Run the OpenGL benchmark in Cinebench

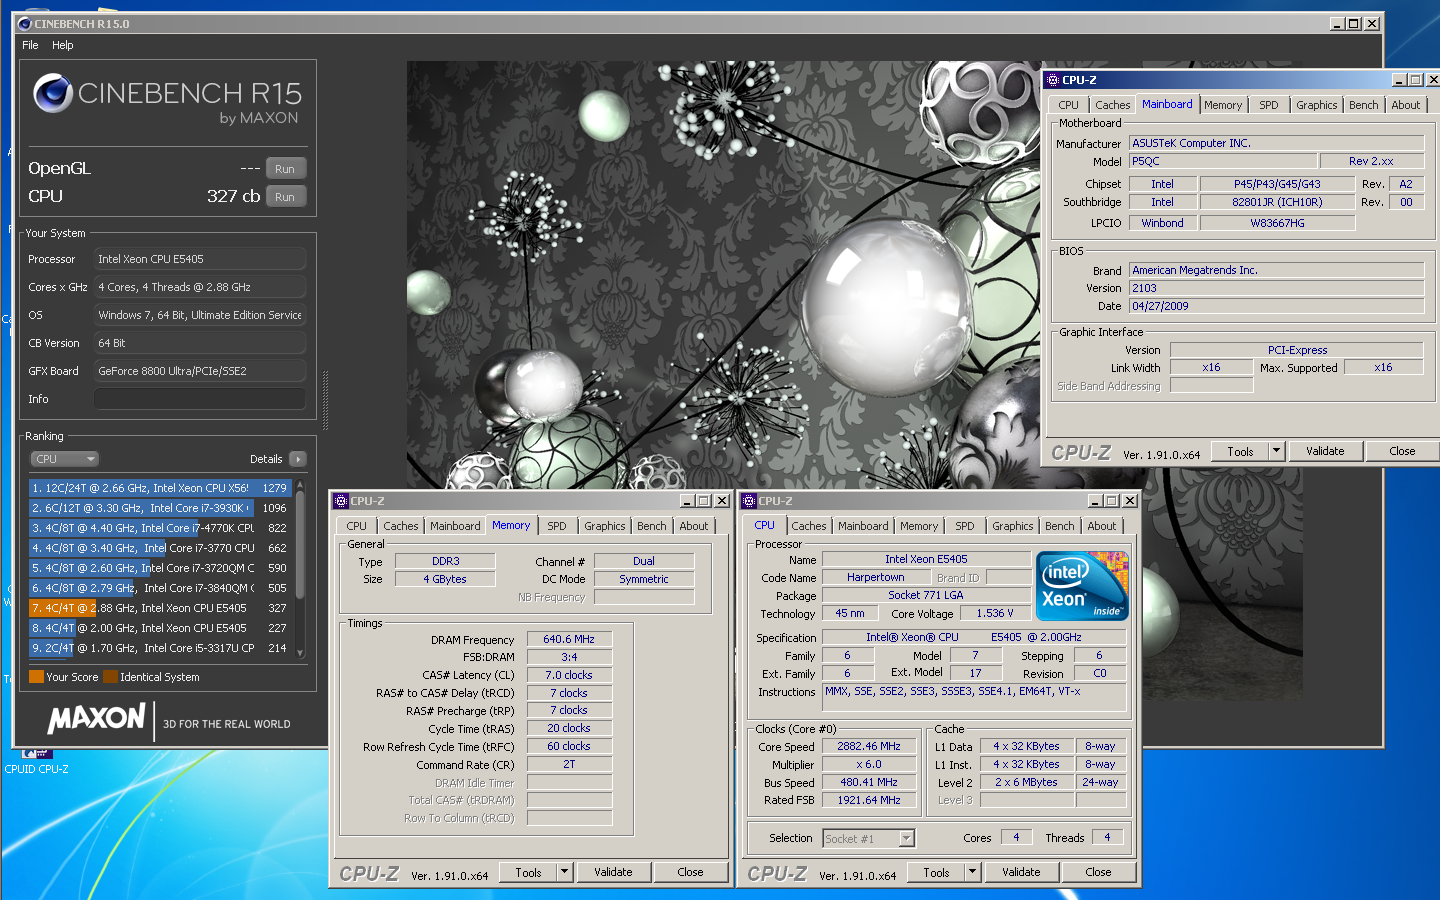(x=285, y=169)
